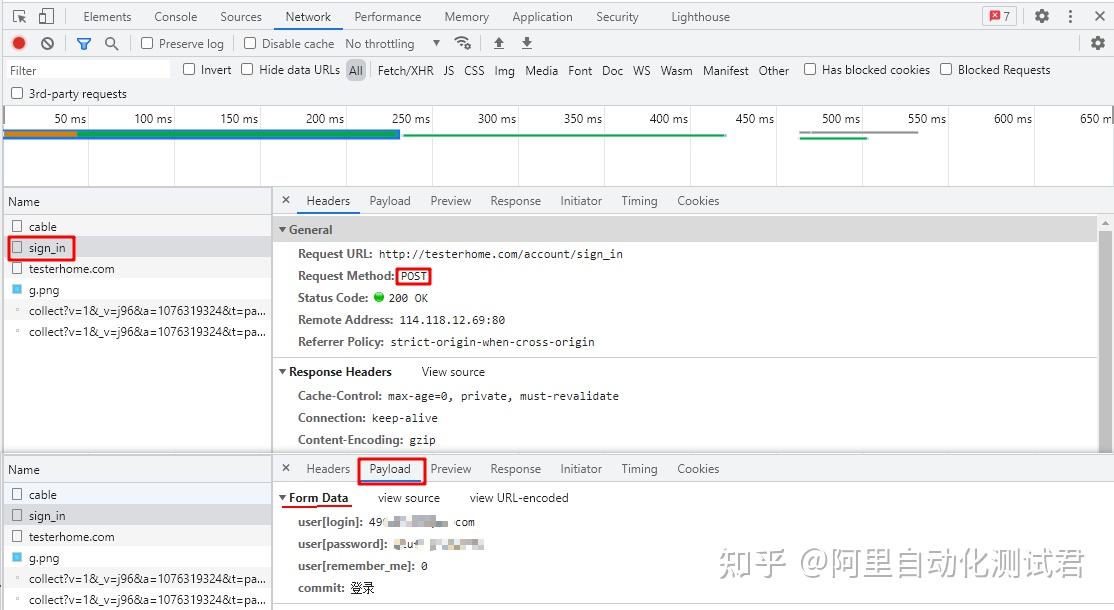
Task: Enable the Disable cache checkbox
Action: tap(250, 43)
